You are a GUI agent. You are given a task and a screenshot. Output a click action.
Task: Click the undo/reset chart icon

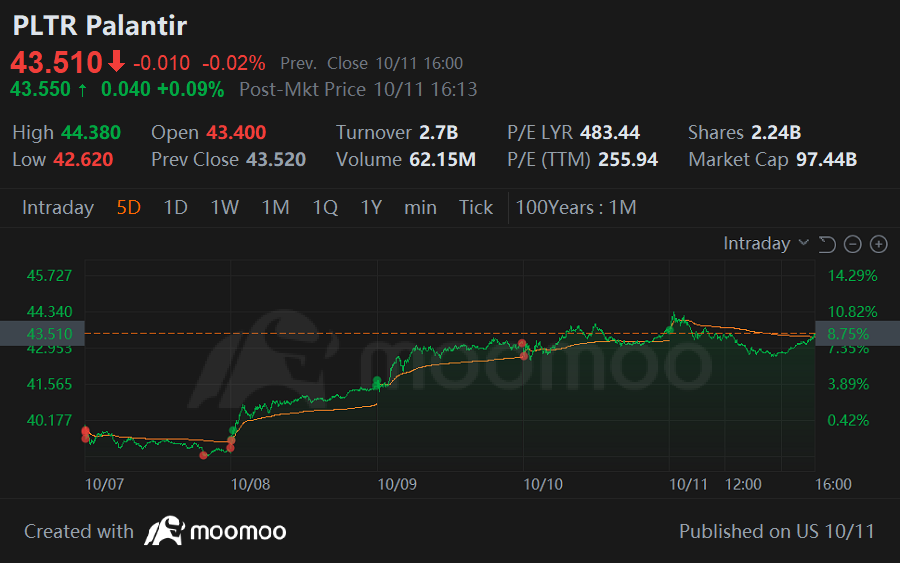tap(827, 244)
